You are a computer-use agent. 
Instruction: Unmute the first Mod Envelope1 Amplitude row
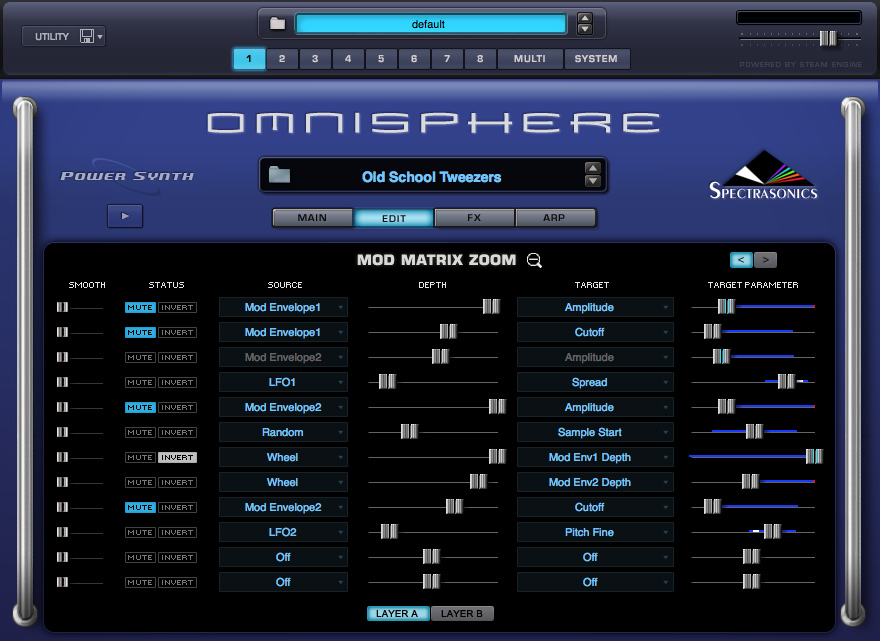click(140, 308)
